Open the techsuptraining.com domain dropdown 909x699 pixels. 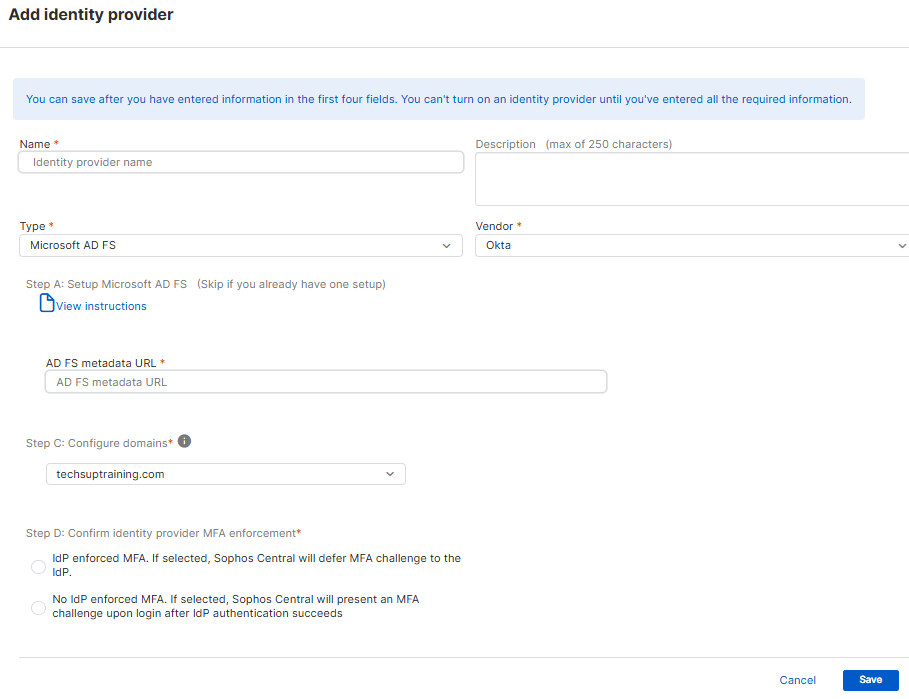pyautogui.click(x=225, y=474)
